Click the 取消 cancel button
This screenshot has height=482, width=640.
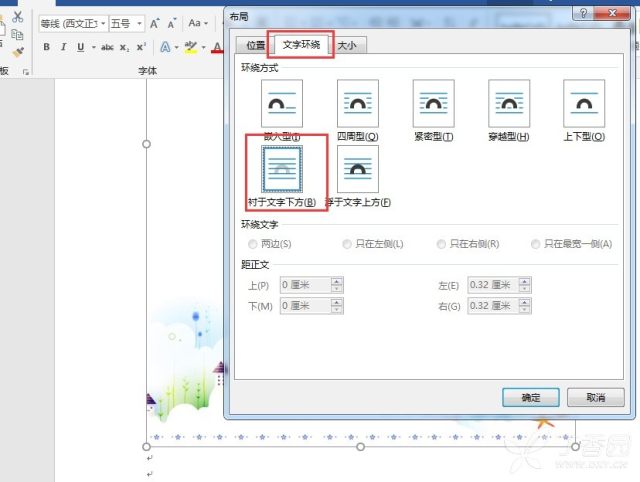596,397
